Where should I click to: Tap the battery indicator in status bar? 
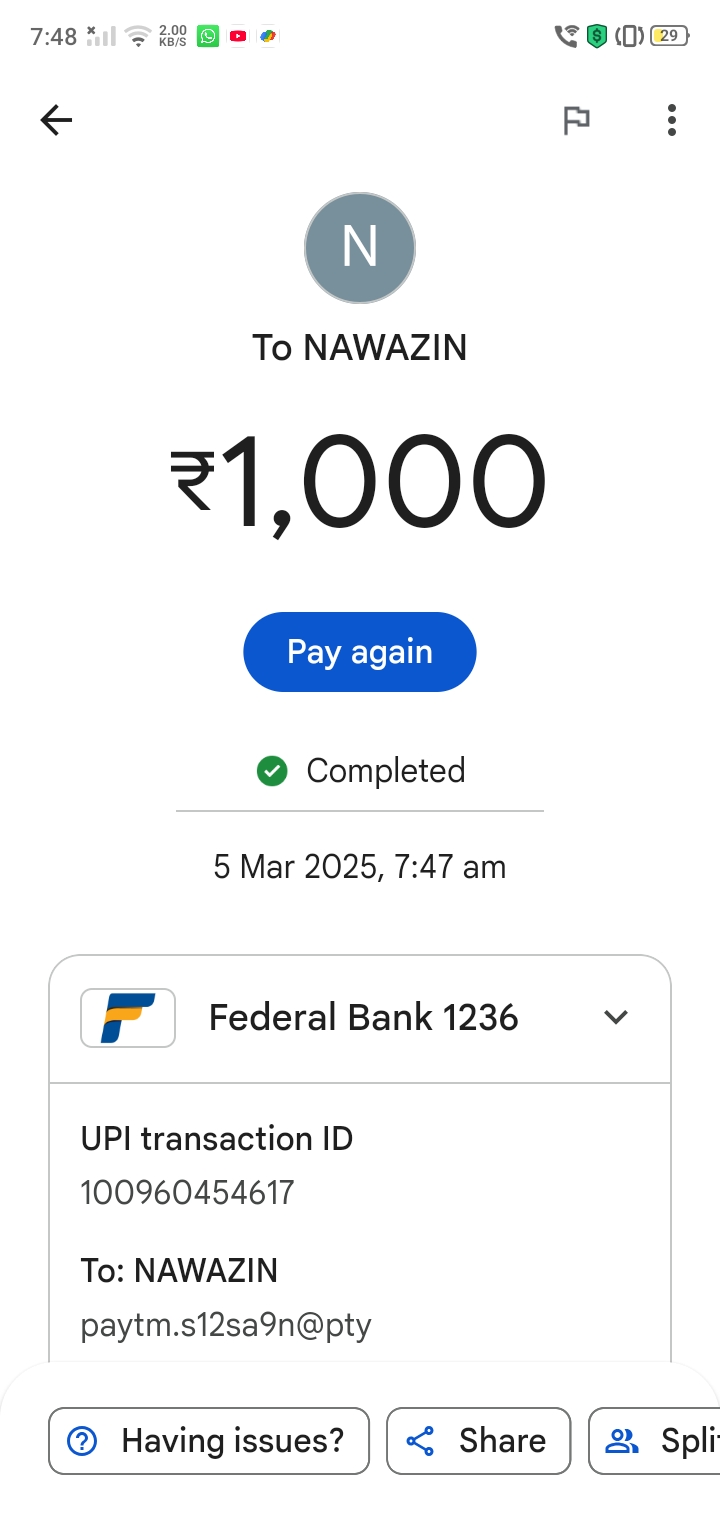(x=669, y=37)
